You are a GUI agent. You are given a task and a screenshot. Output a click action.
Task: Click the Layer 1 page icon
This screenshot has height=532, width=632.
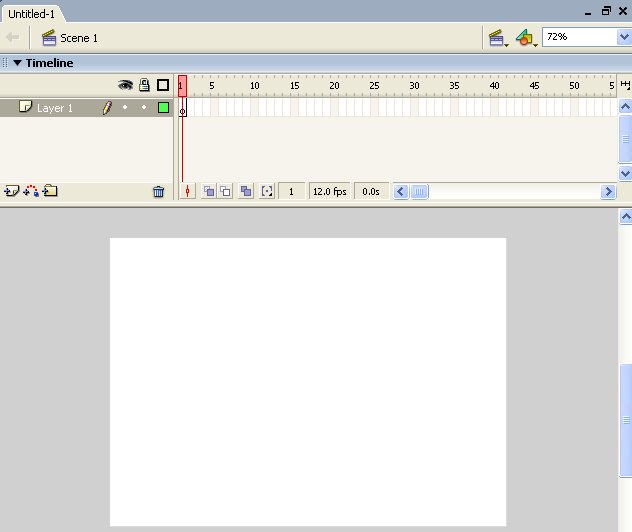25,107
